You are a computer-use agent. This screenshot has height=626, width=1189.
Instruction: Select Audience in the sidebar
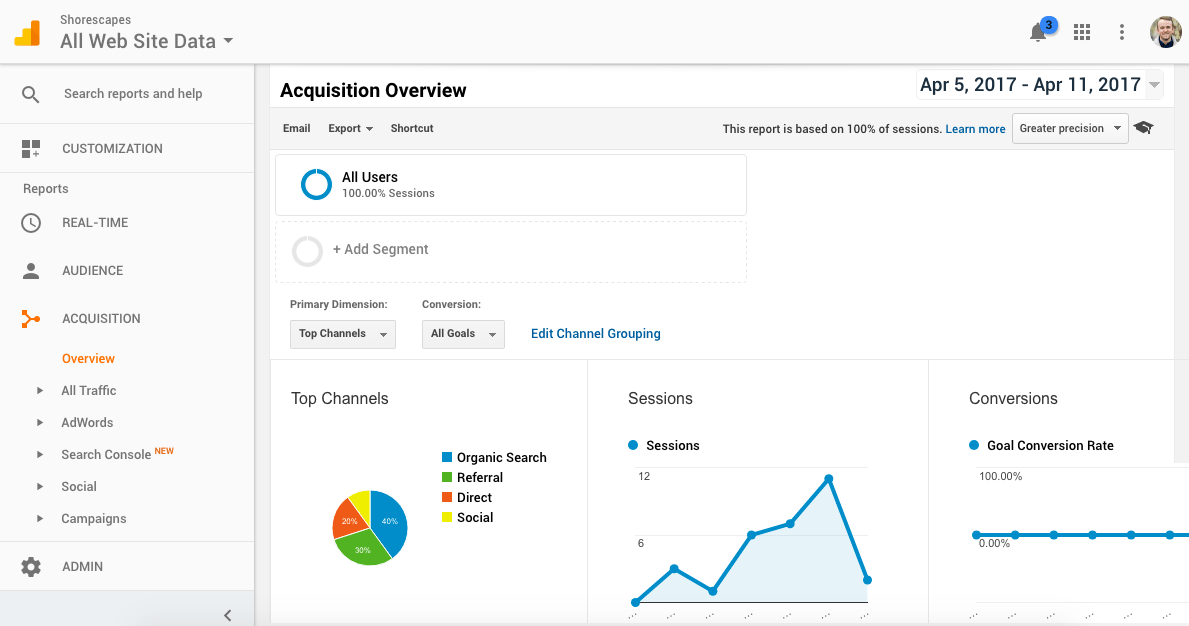coord(92,271)
